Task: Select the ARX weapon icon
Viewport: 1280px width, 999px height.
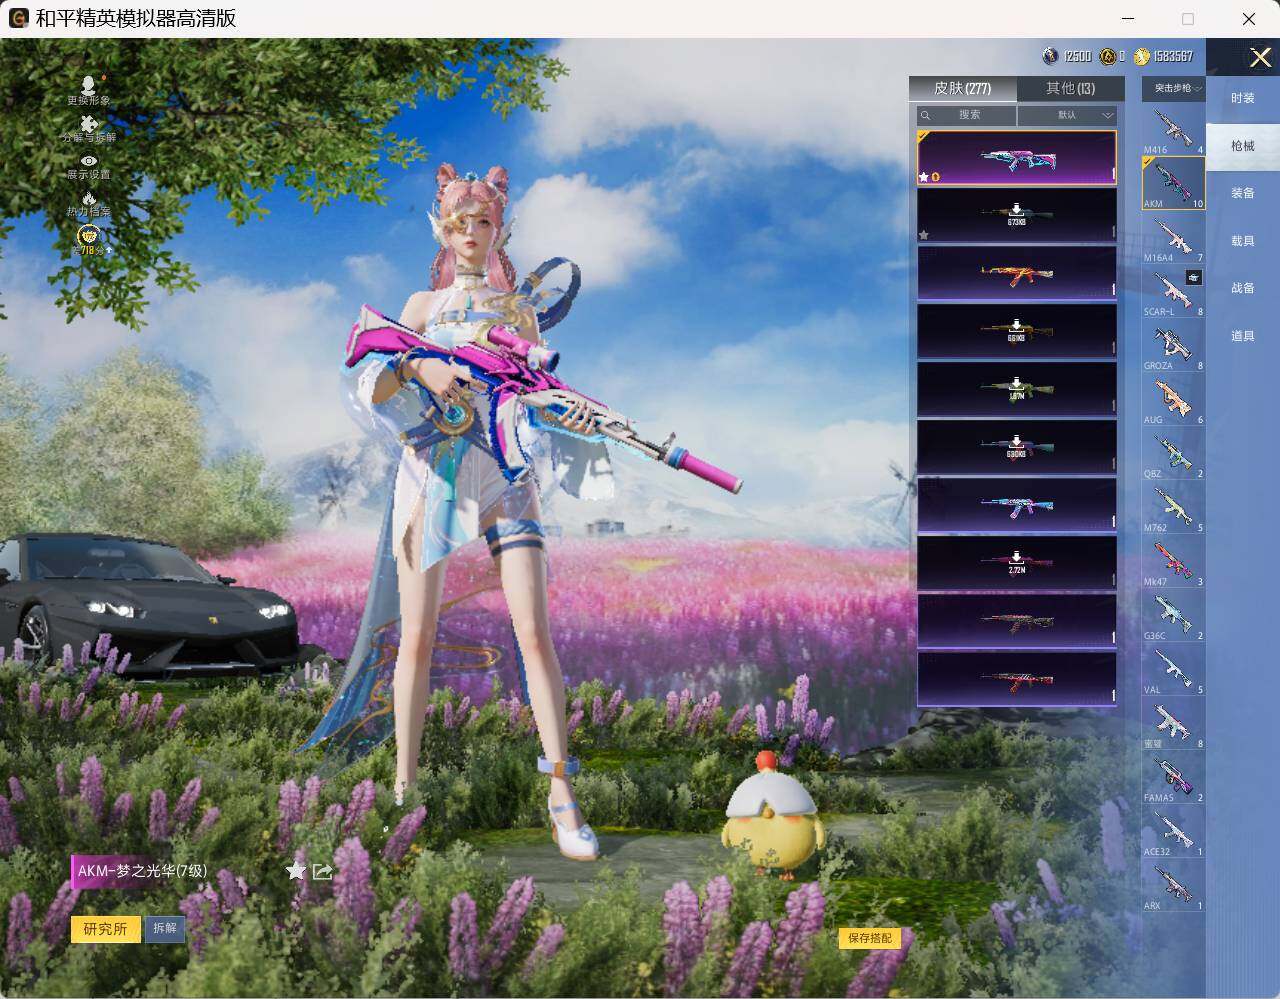Action: [1174, 885]
